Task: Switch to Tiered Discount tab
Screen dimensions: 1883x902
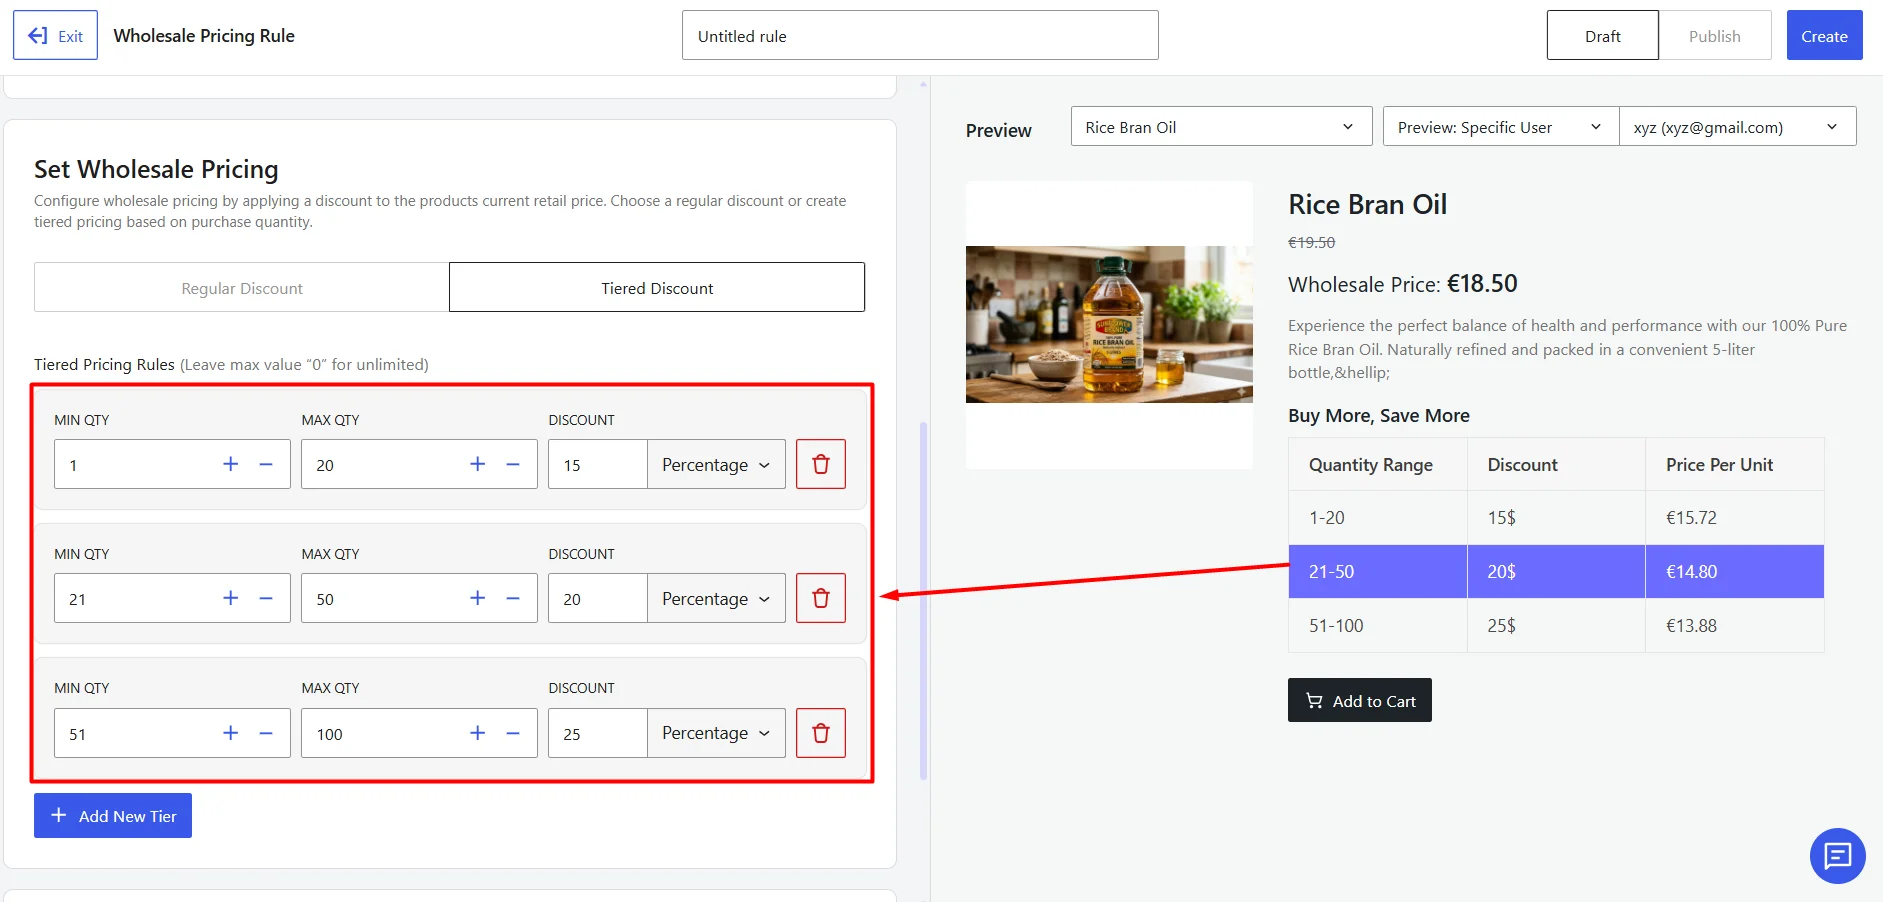Action: [x=657, y=288]
